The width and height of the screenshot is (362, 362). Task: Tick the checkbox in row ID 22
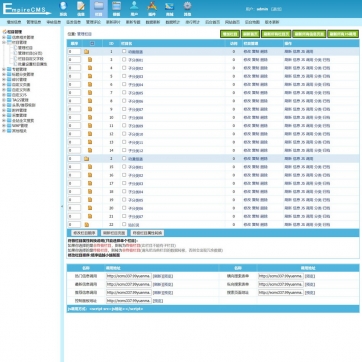click(124, 224)
